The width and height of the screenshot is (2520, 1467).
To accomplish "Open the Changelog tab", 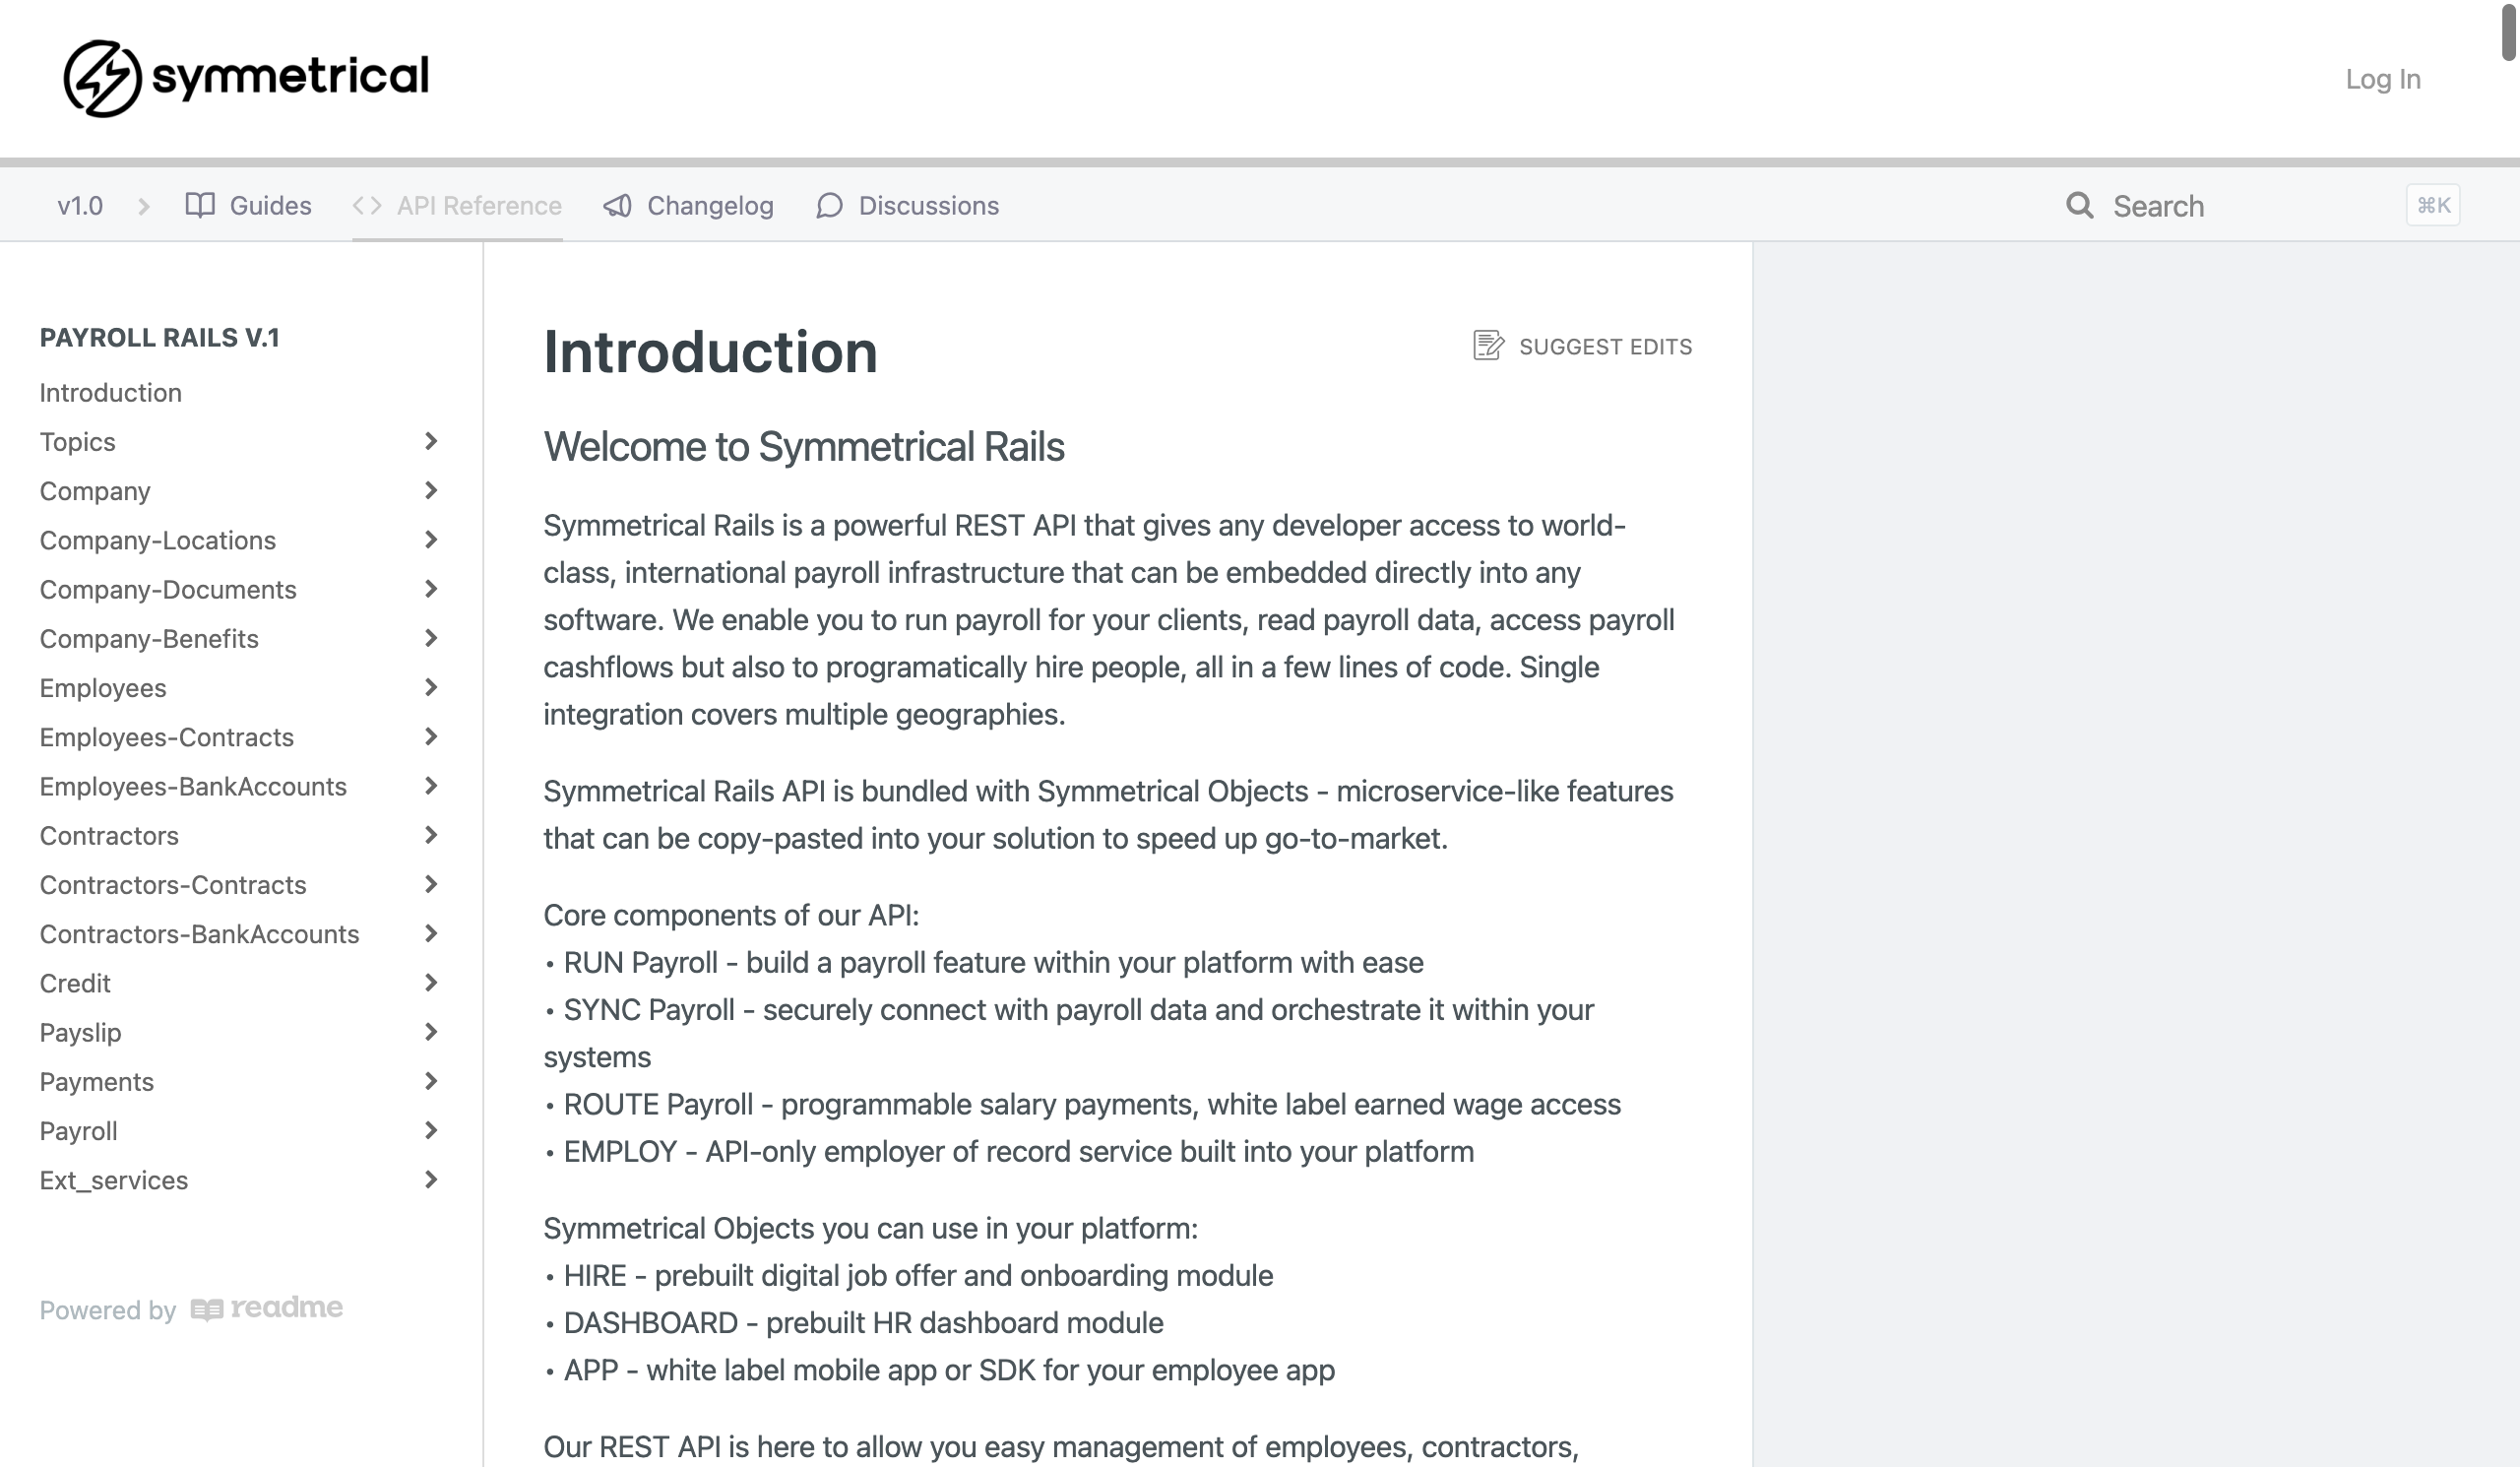I will (688, 205).
